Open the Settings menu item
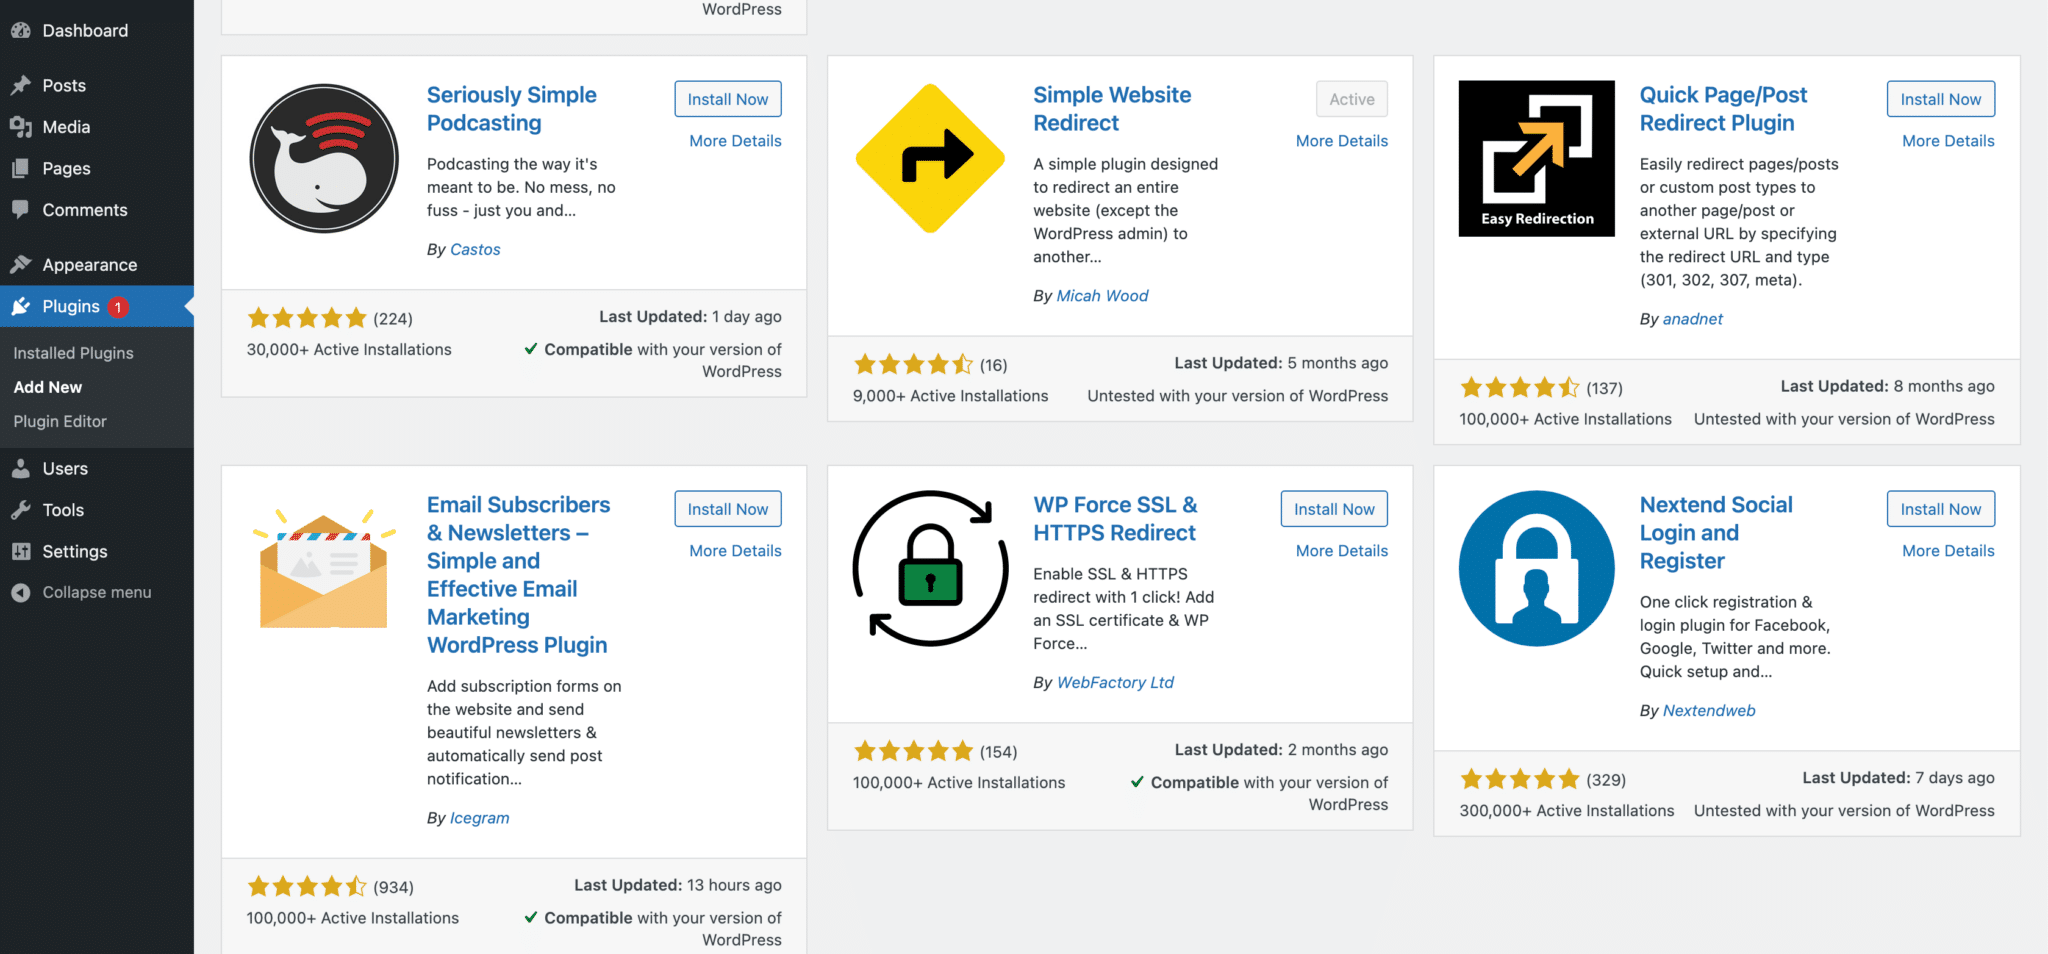This screenshot has width=2048, height=954. pos(74,551)
